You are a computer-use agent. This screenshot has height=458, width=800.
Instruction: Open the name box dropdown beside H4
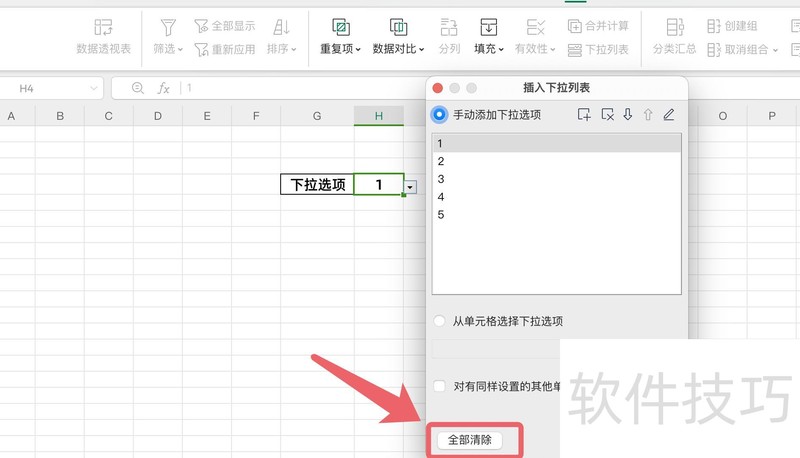93,88
